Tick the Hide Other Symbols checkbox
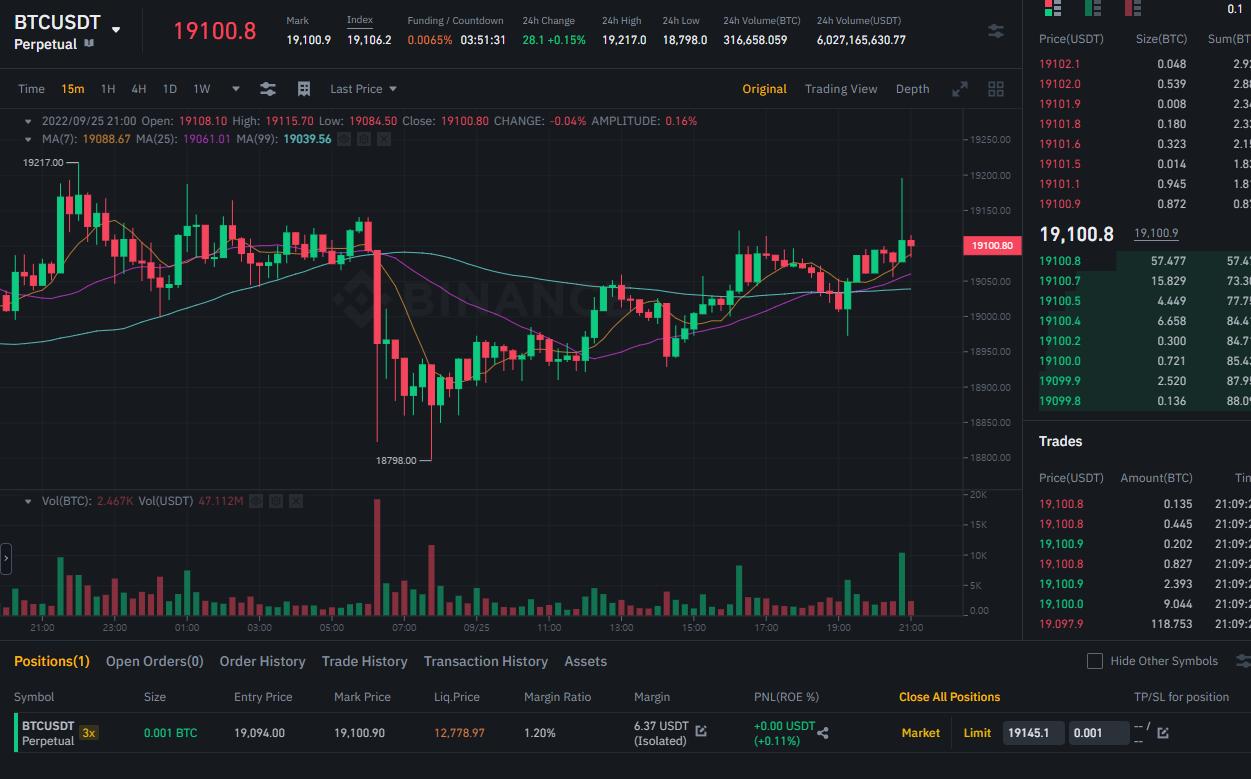The height and width of the screenshot is (779, 1251). point(1094,661)
